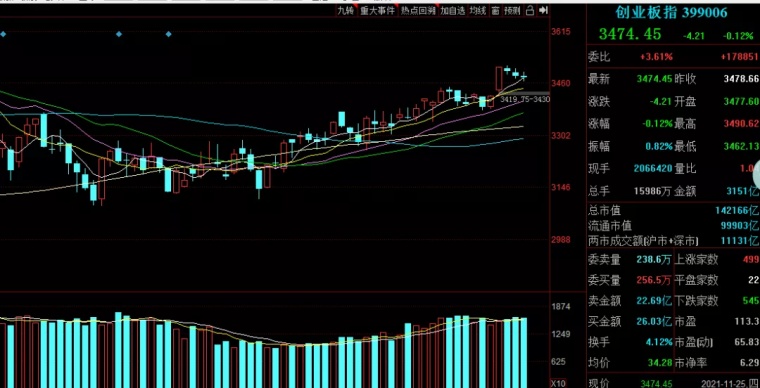Click the +178851 order difference value
The image size is (760, 388).
pyautogui.click(x=741, y=57)
